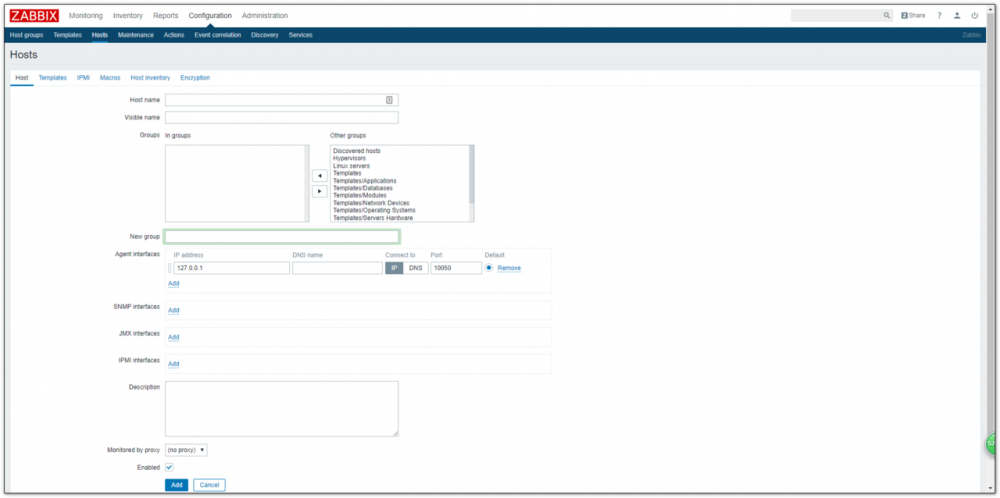Screen dimensions: 1000x498
Task: Open the Inventory menu
Action: click(x=128, y=15)
